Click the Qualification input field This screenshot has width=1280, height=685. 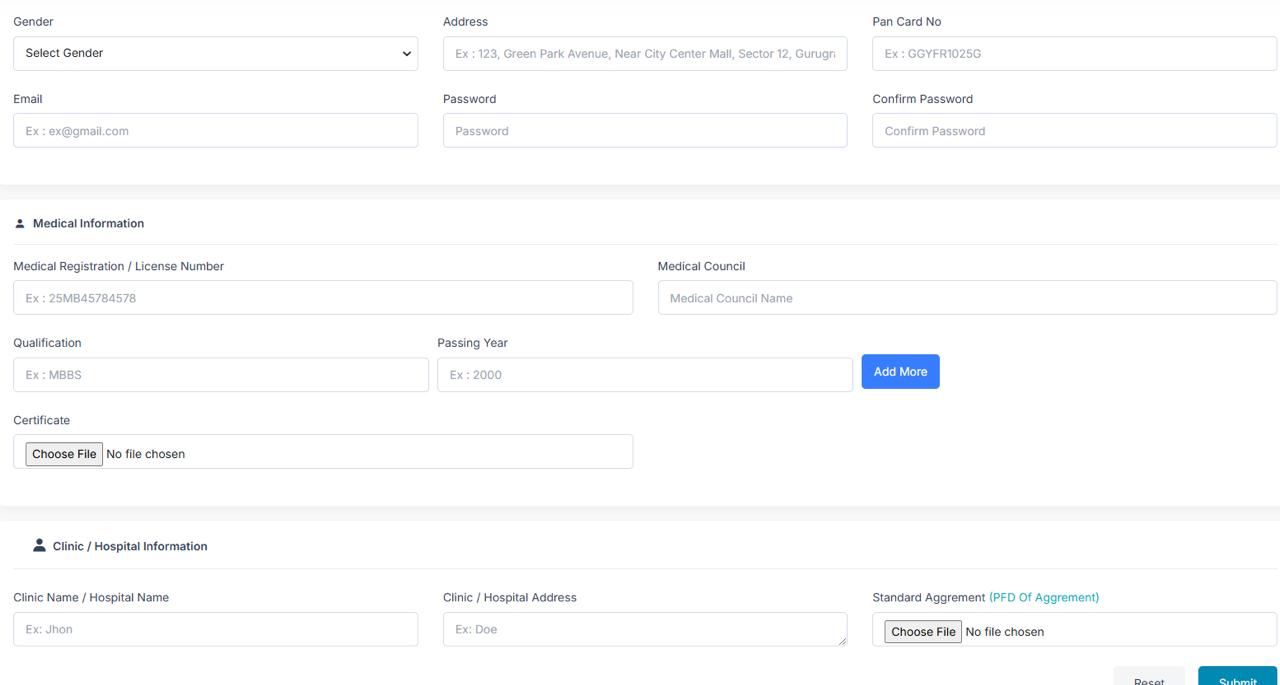pos(220,375)
